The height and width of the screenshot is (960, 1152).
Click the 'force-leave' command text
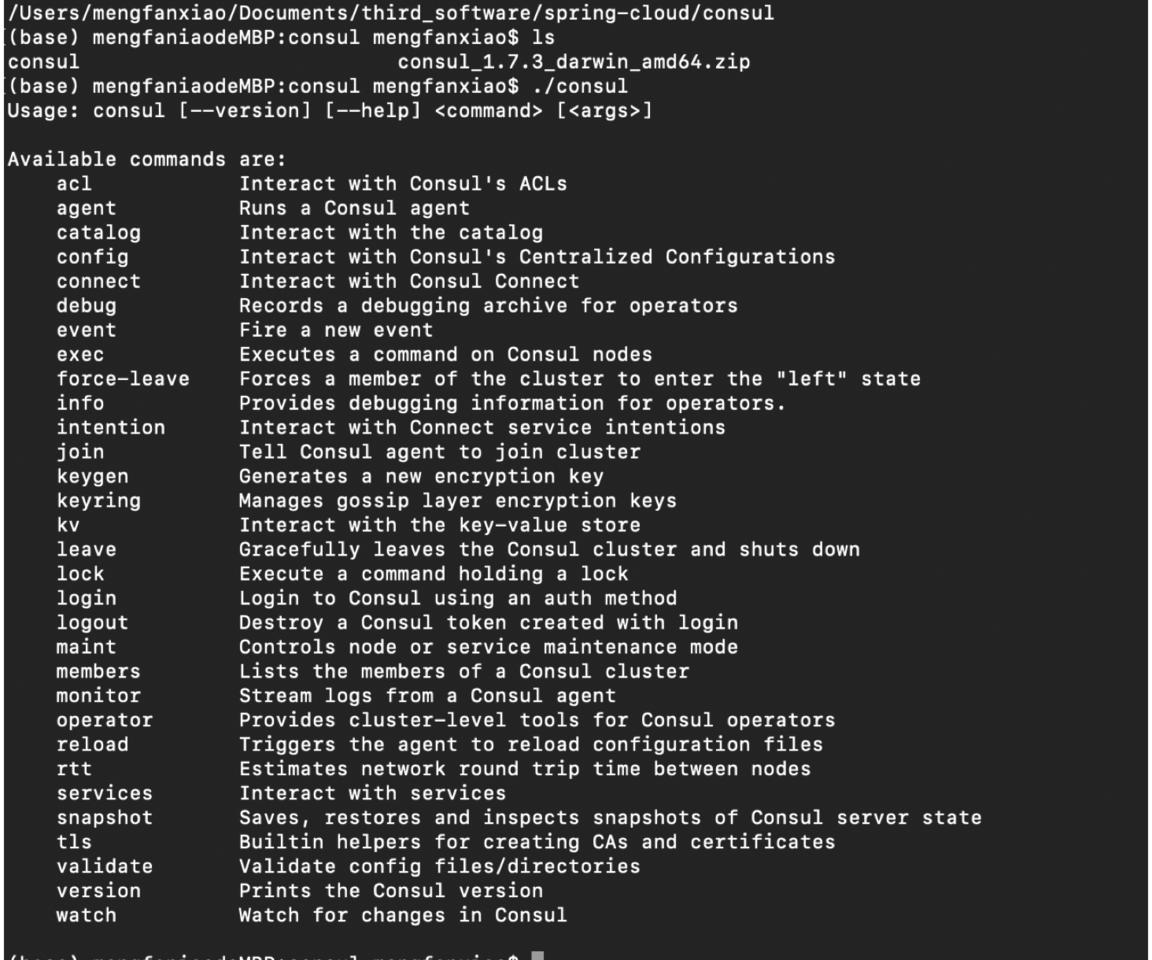(x=123, y=379)
